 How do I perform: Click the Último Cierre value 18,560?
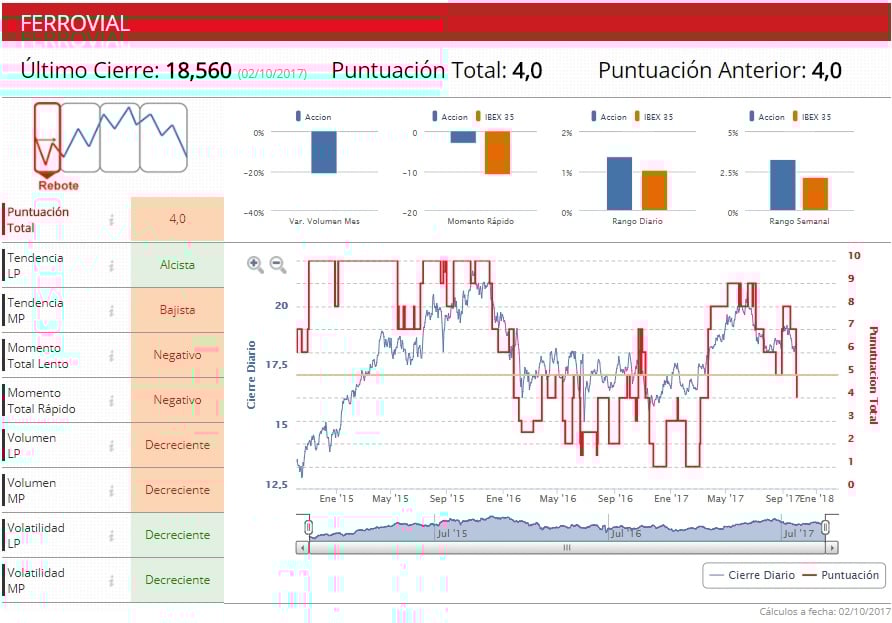tap(199, 71)
